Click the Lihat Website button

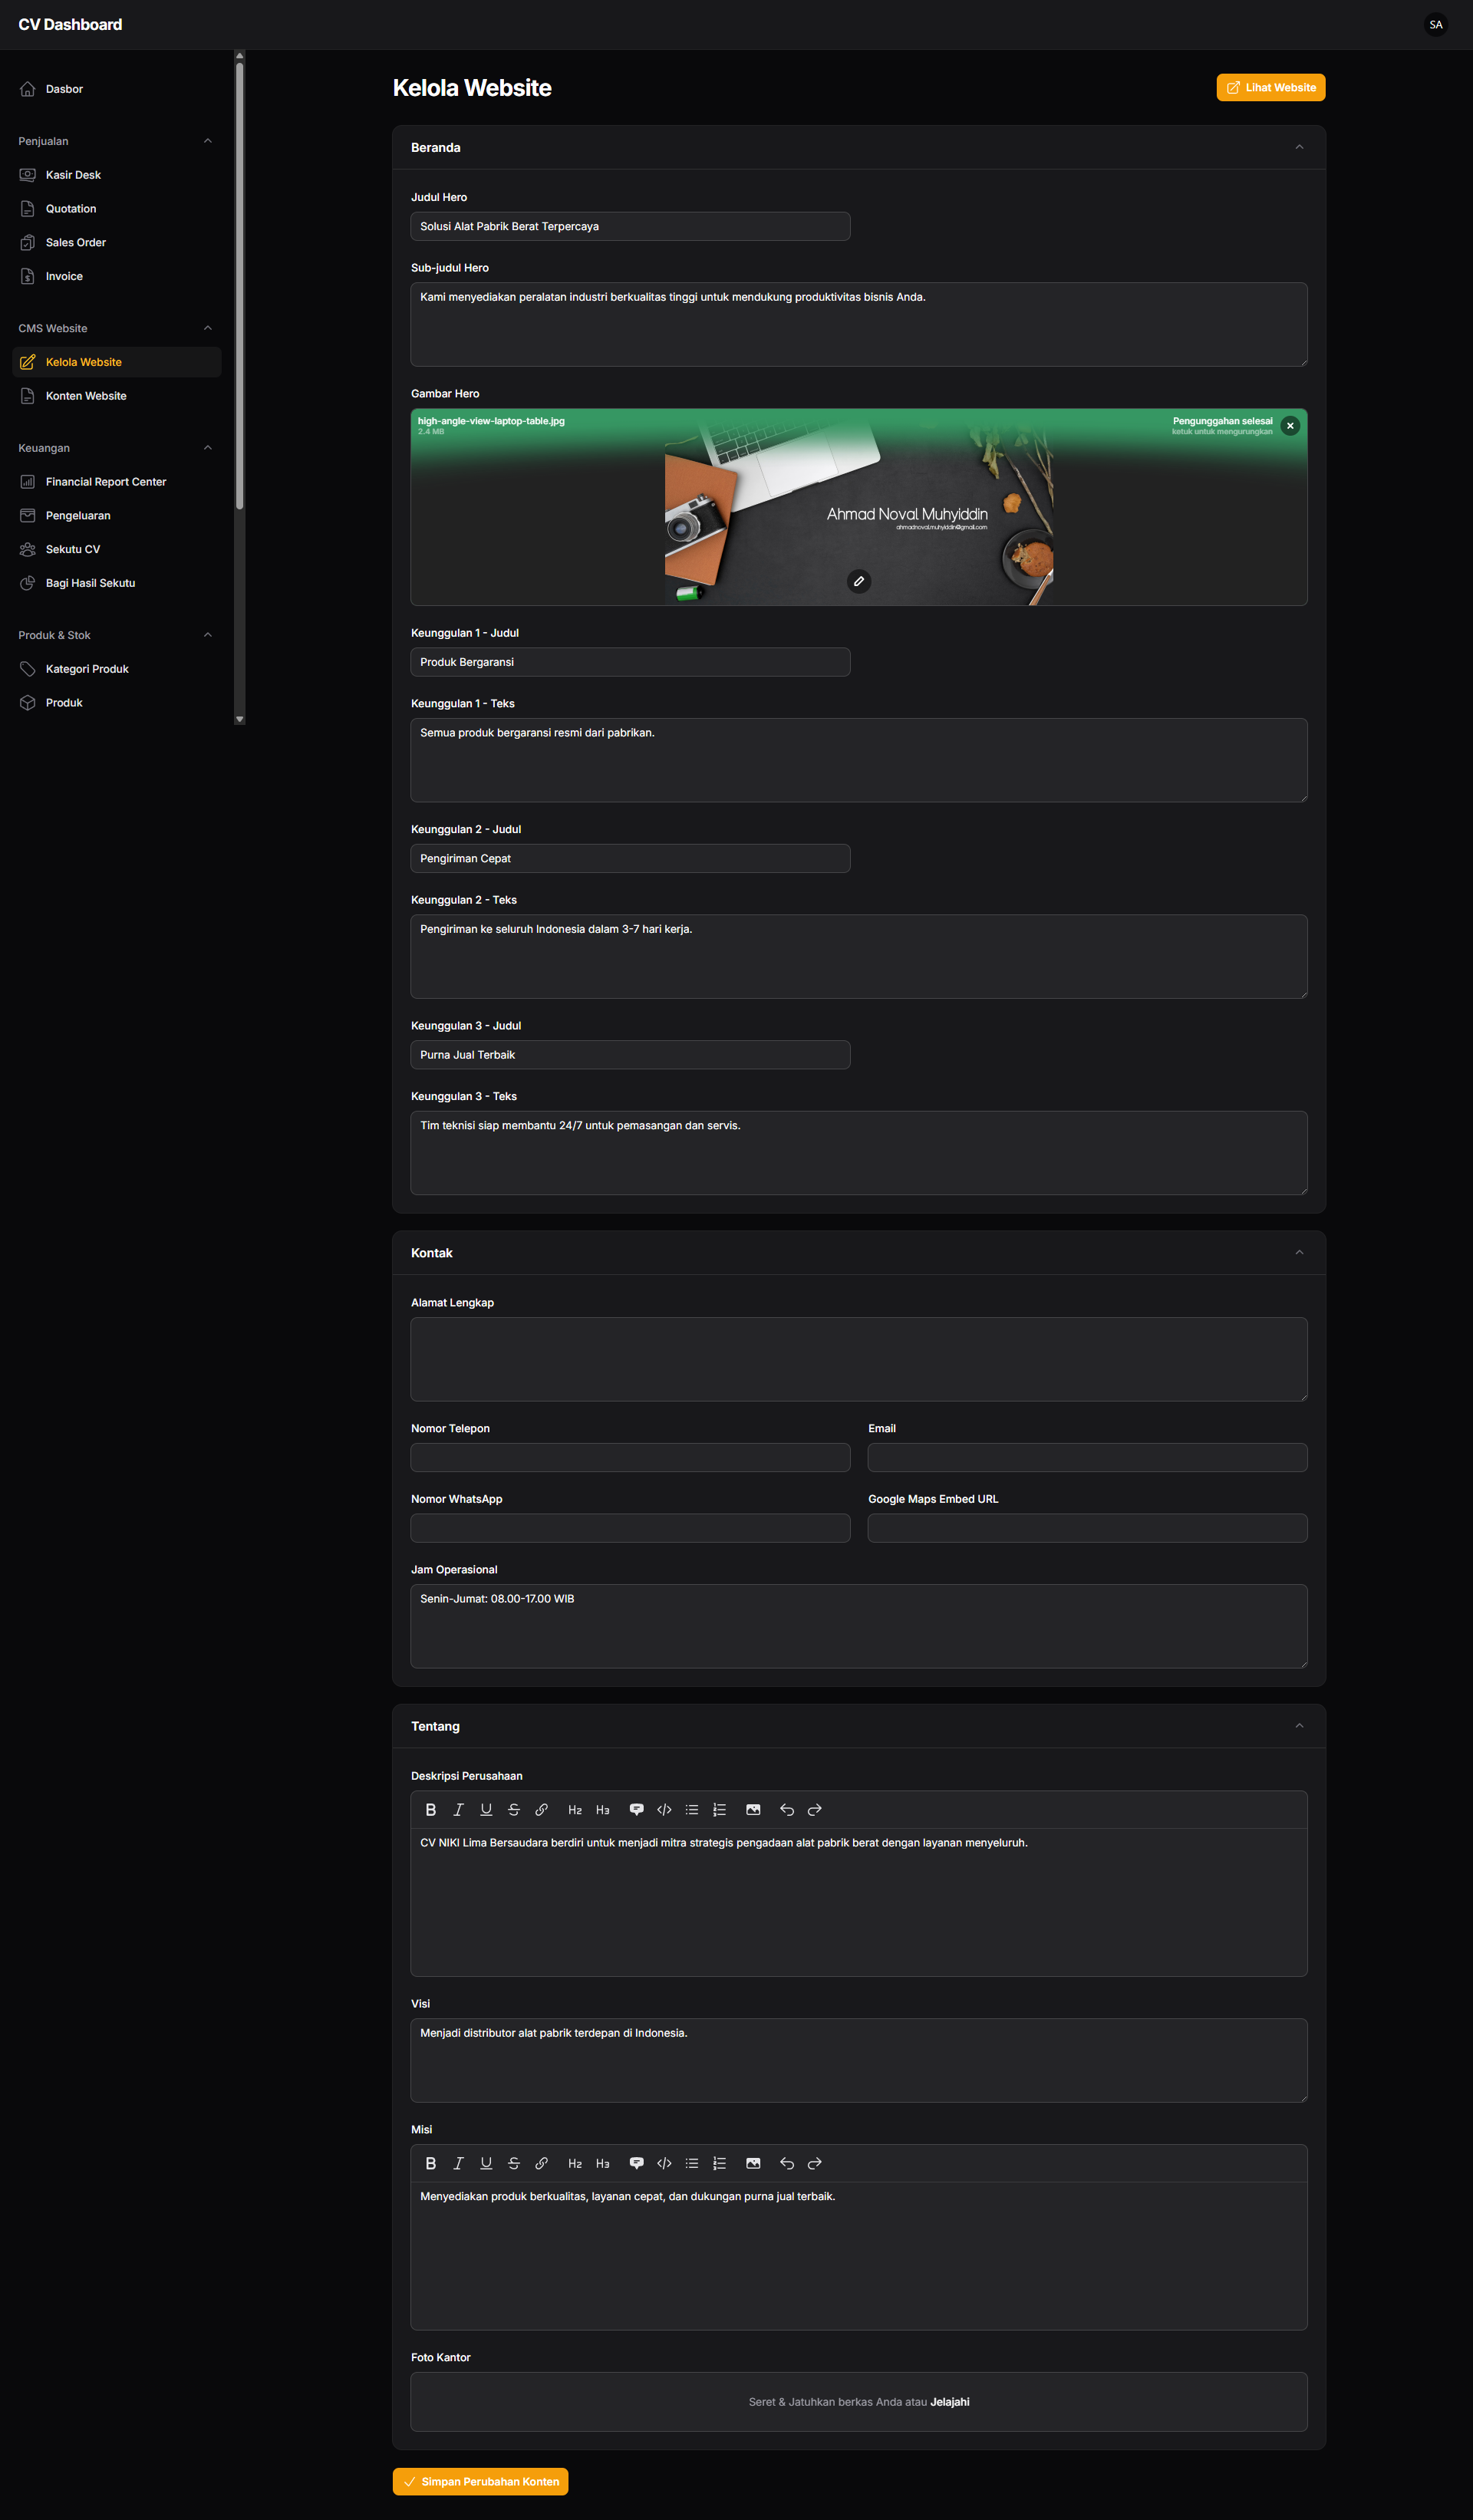[x=1270, y=88]
